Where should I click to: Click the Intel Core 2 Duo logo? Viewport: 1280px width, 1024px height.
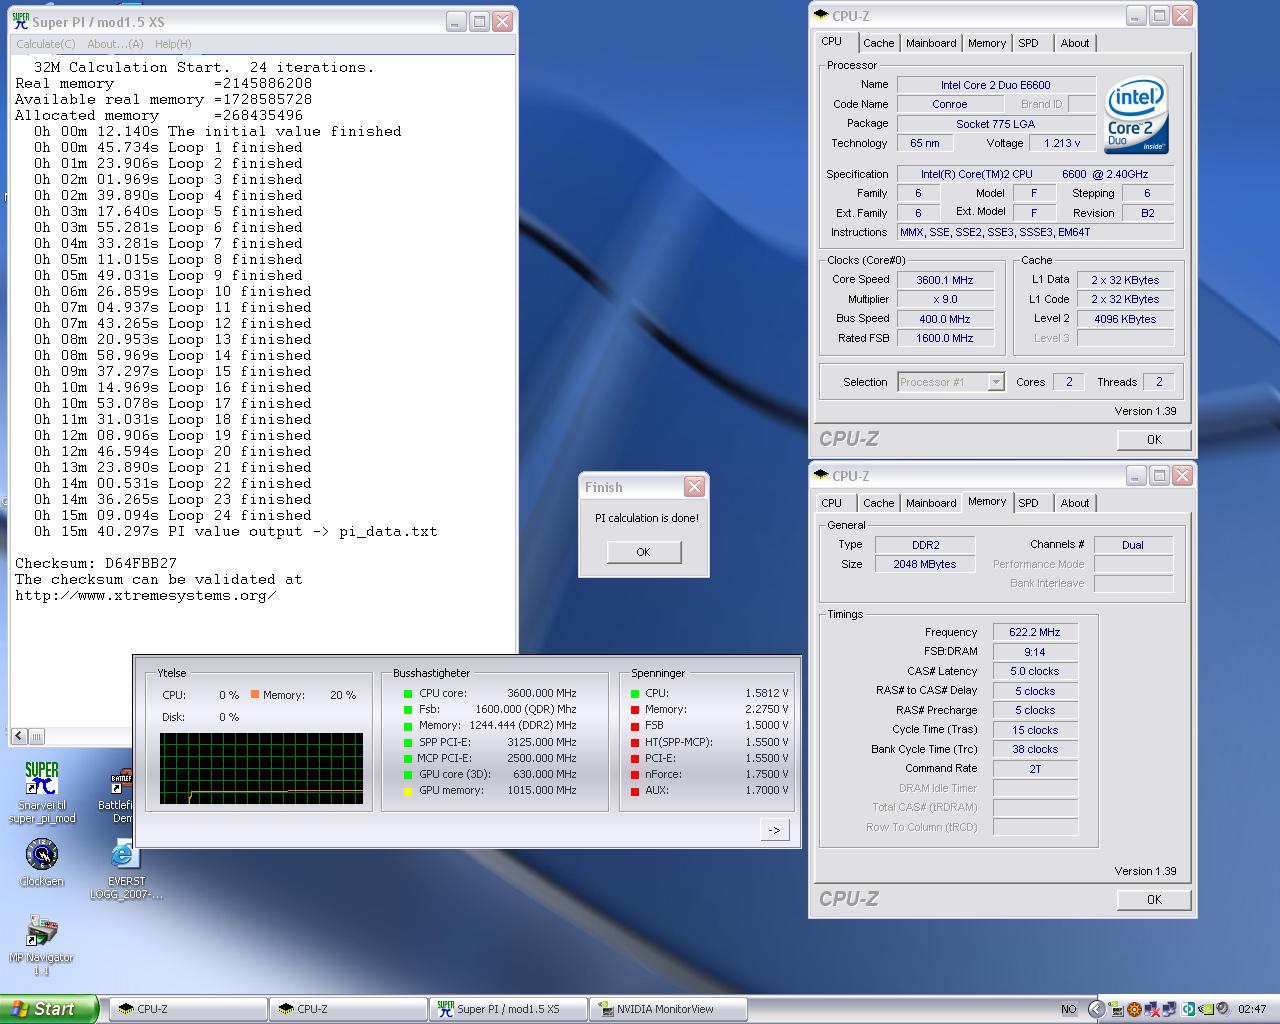[x=1137, y=115]
